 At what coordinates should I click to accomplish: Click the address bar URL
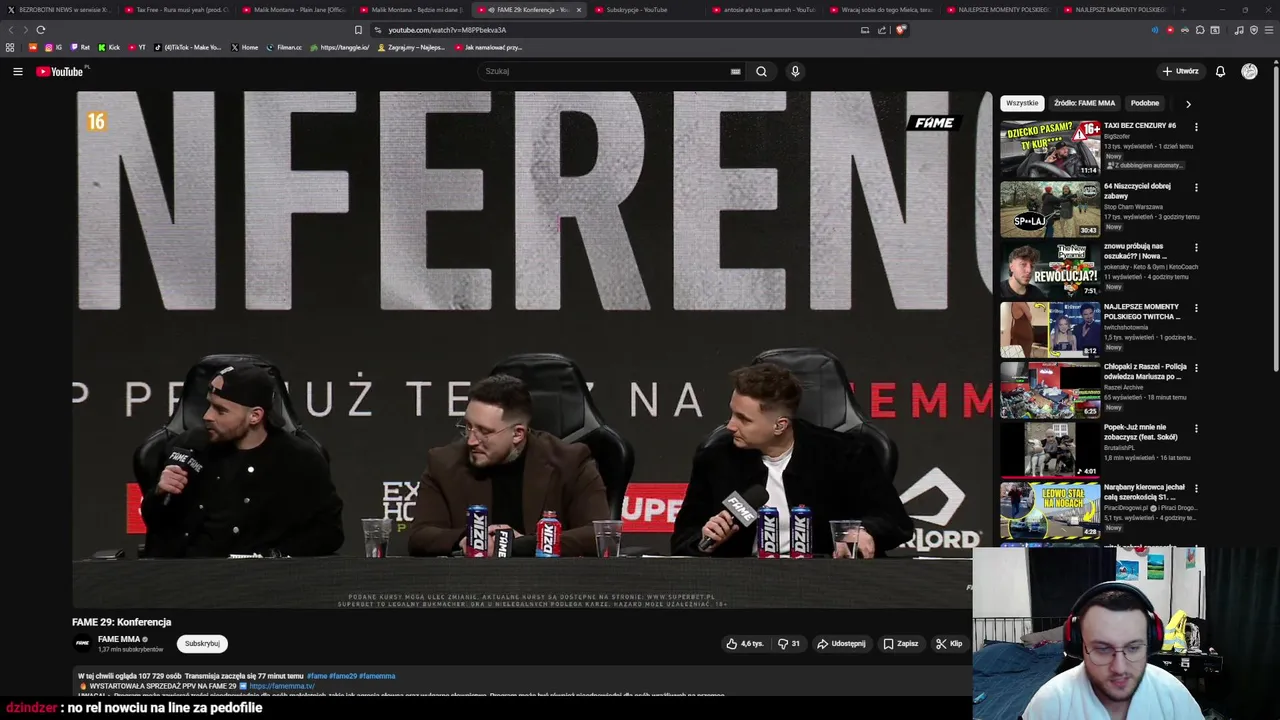447,30
